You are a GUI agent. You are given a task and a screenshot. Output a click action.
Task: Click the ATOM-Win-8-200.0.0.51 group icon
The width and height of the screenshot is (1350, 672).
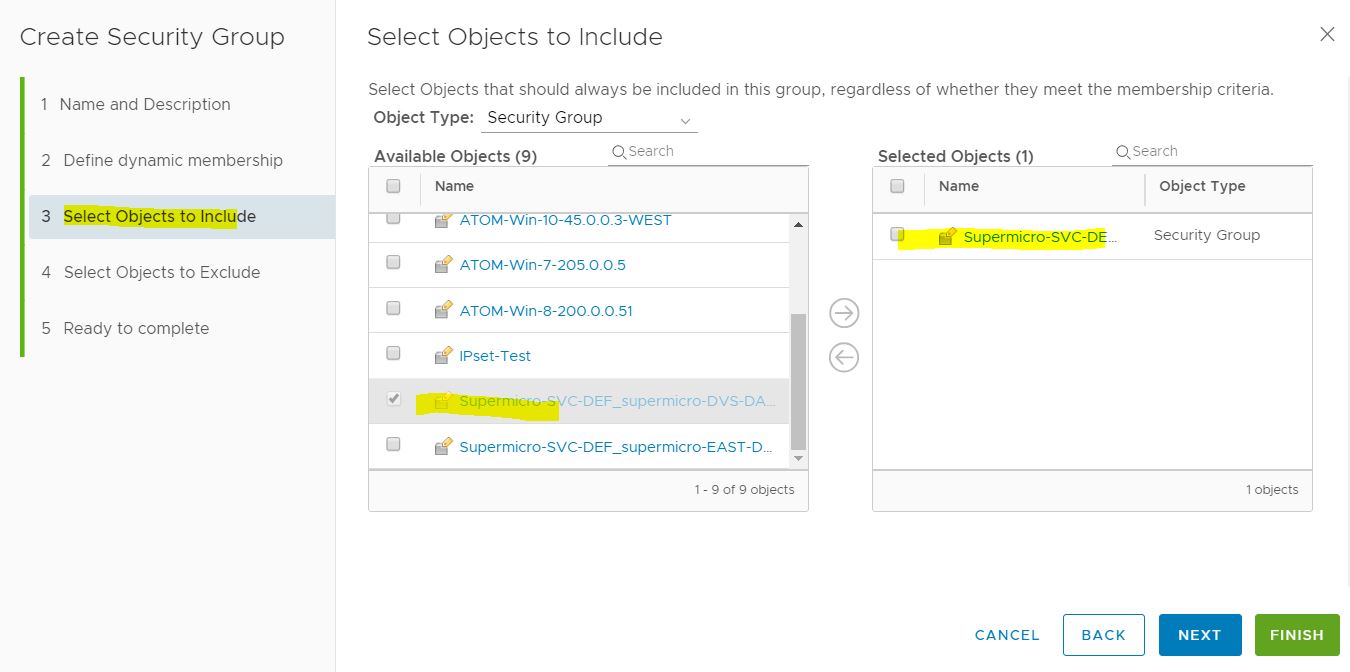pos(444,310)
